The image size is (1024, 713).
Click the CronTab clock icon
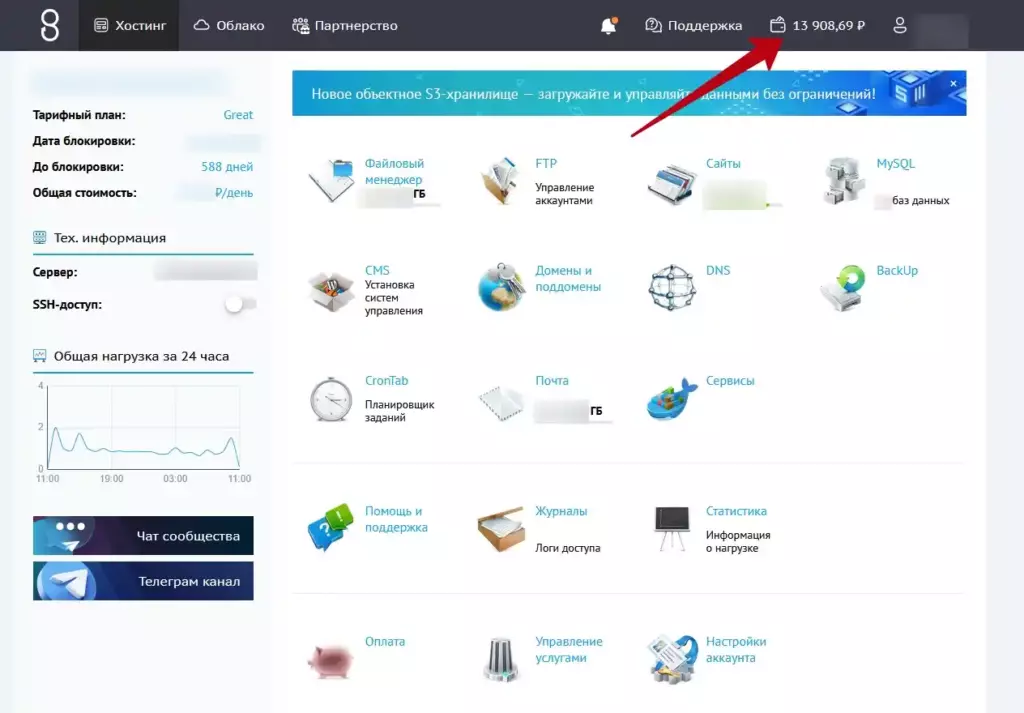[331, 399]
